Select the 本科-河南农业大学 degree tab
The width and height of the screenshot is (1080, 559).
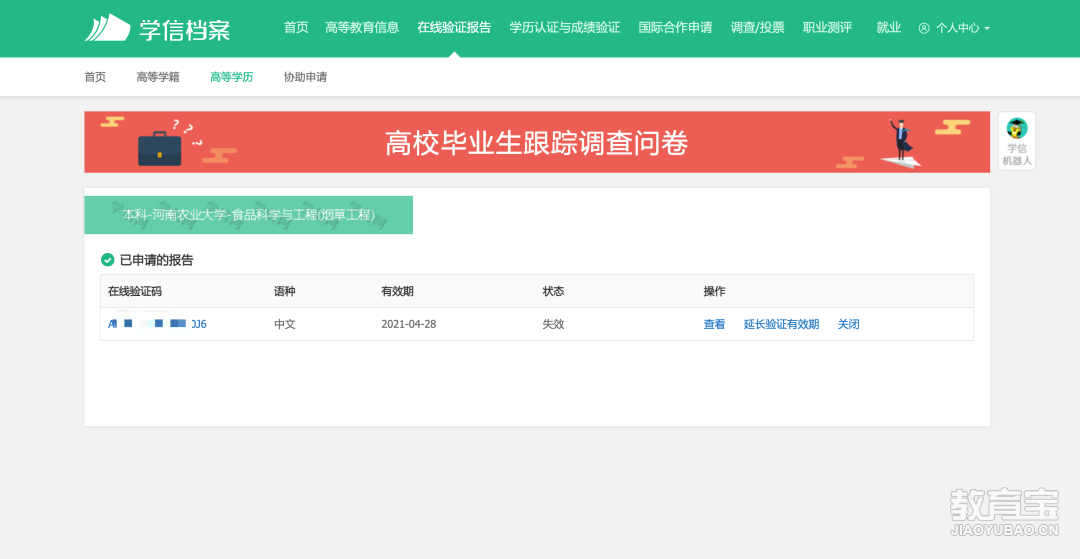[x=249, y=215]
